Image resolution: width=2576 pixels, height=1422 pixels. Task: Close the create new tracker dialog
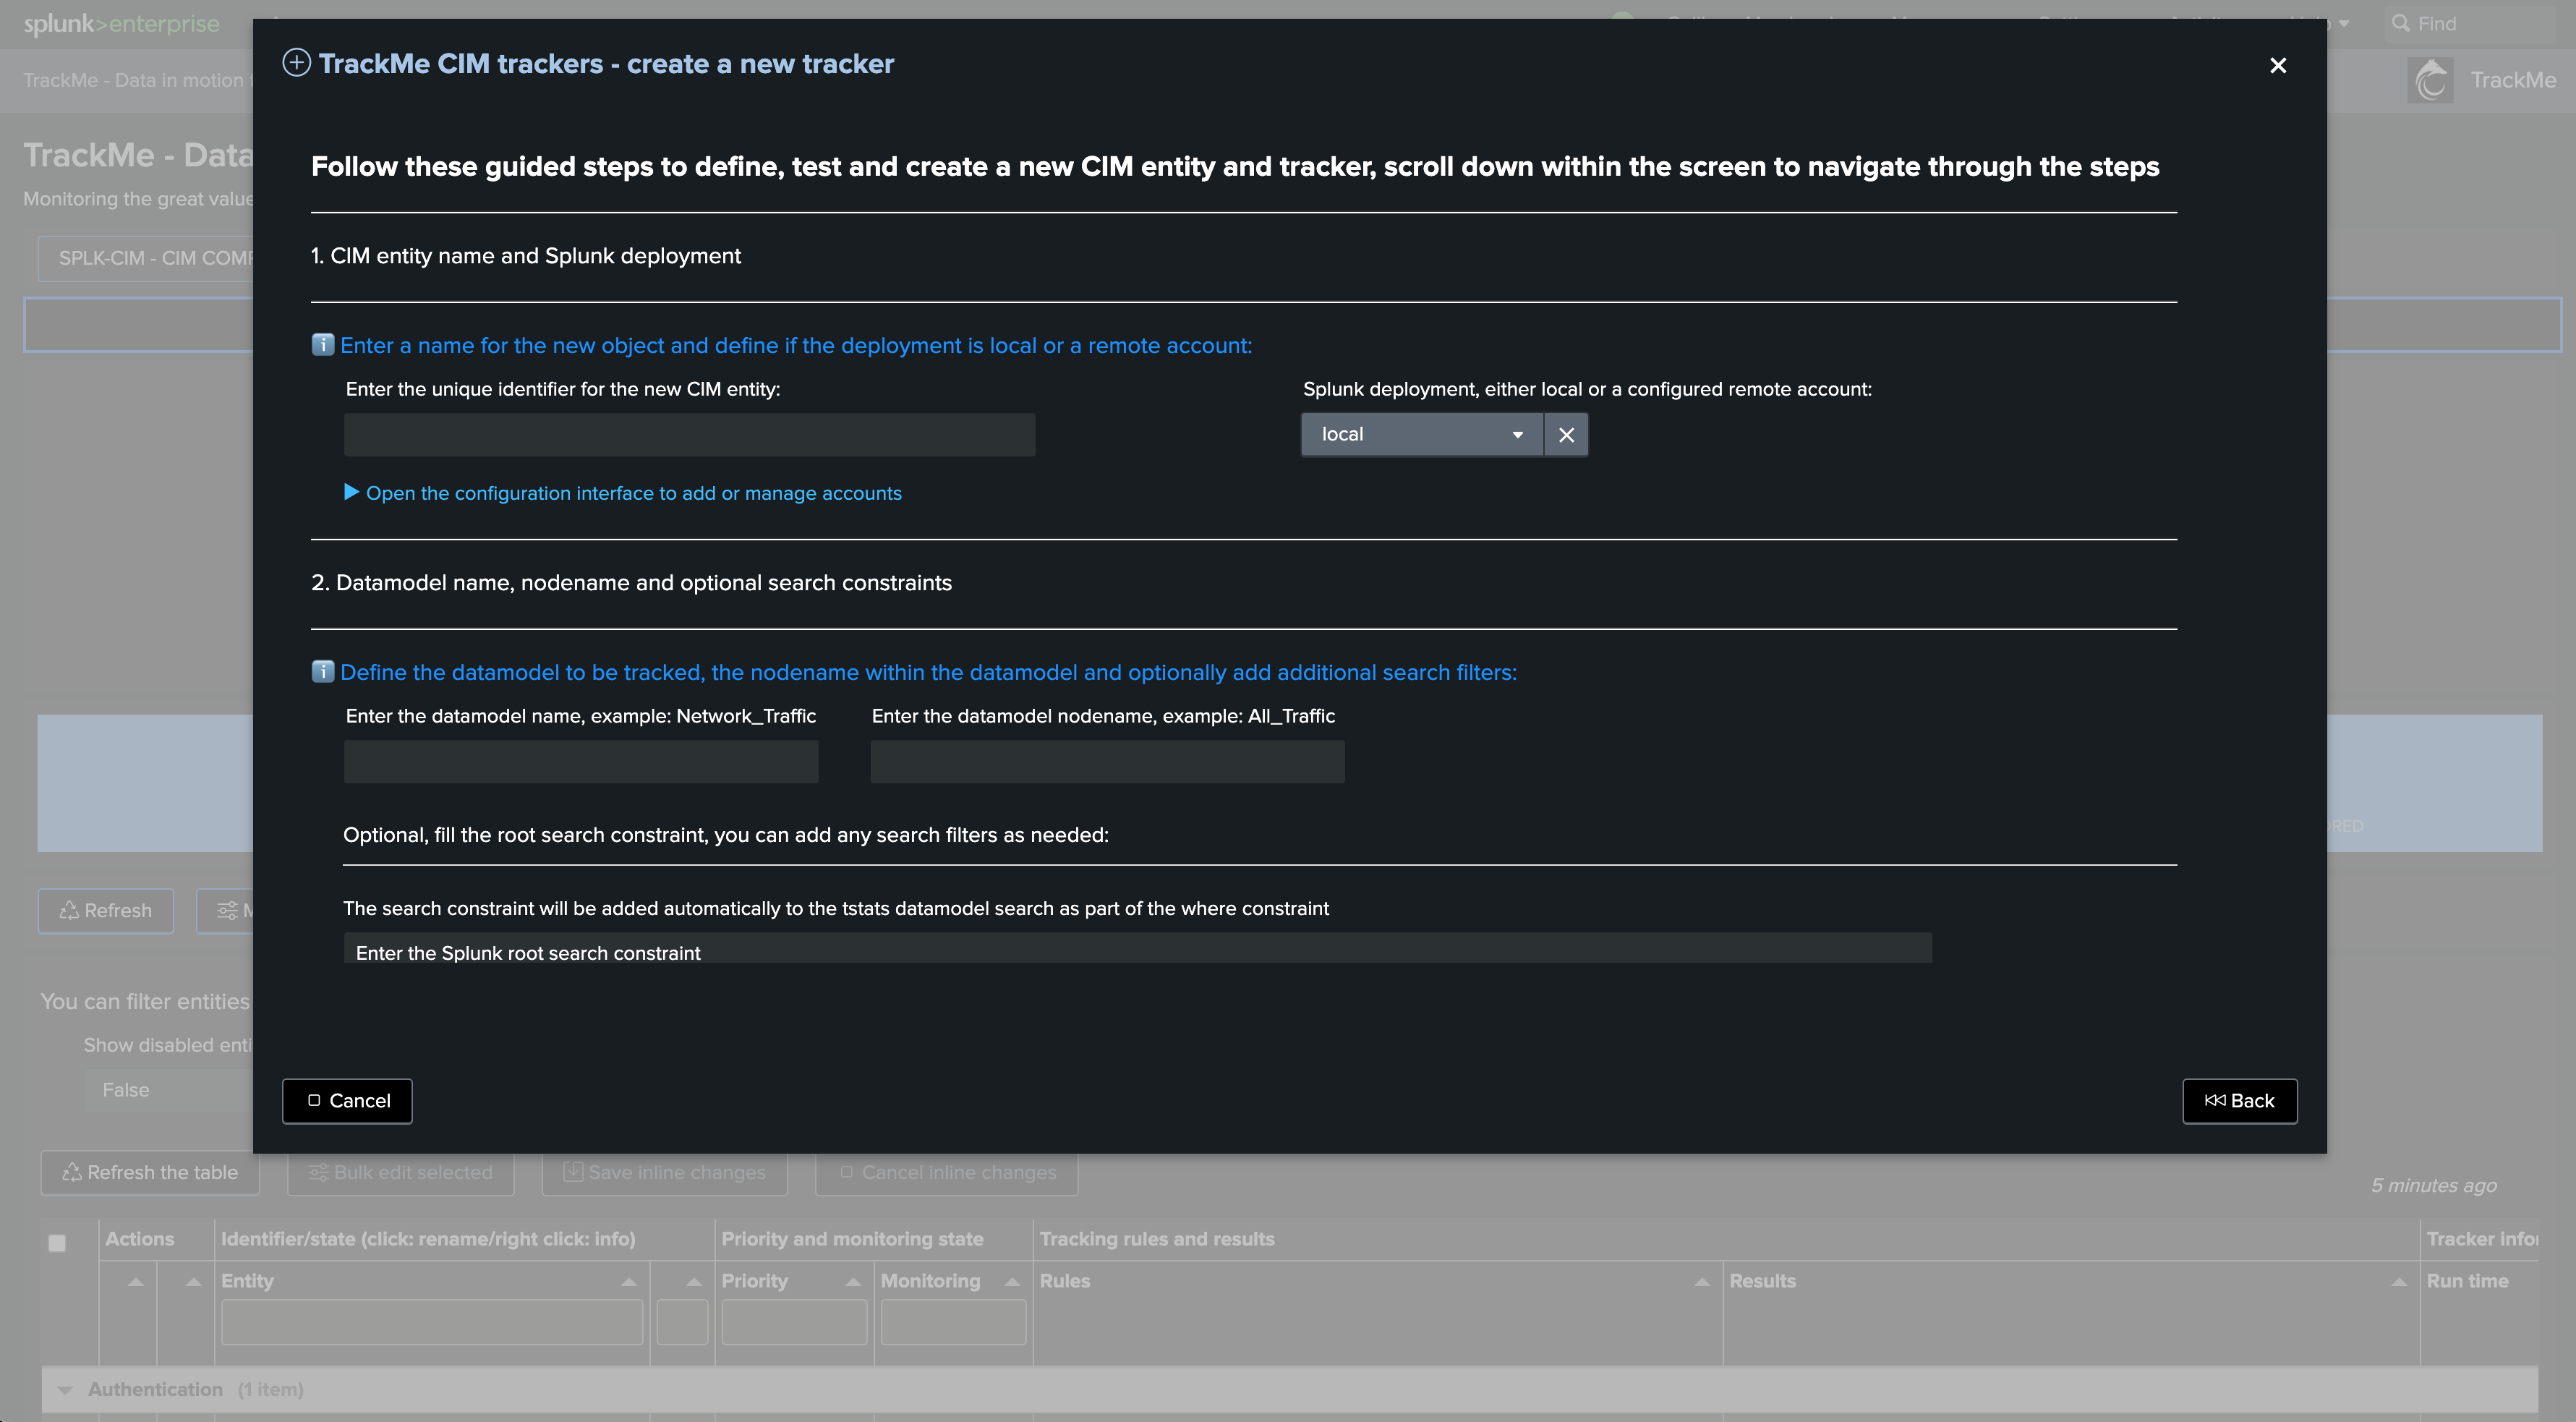[2277, 66]
